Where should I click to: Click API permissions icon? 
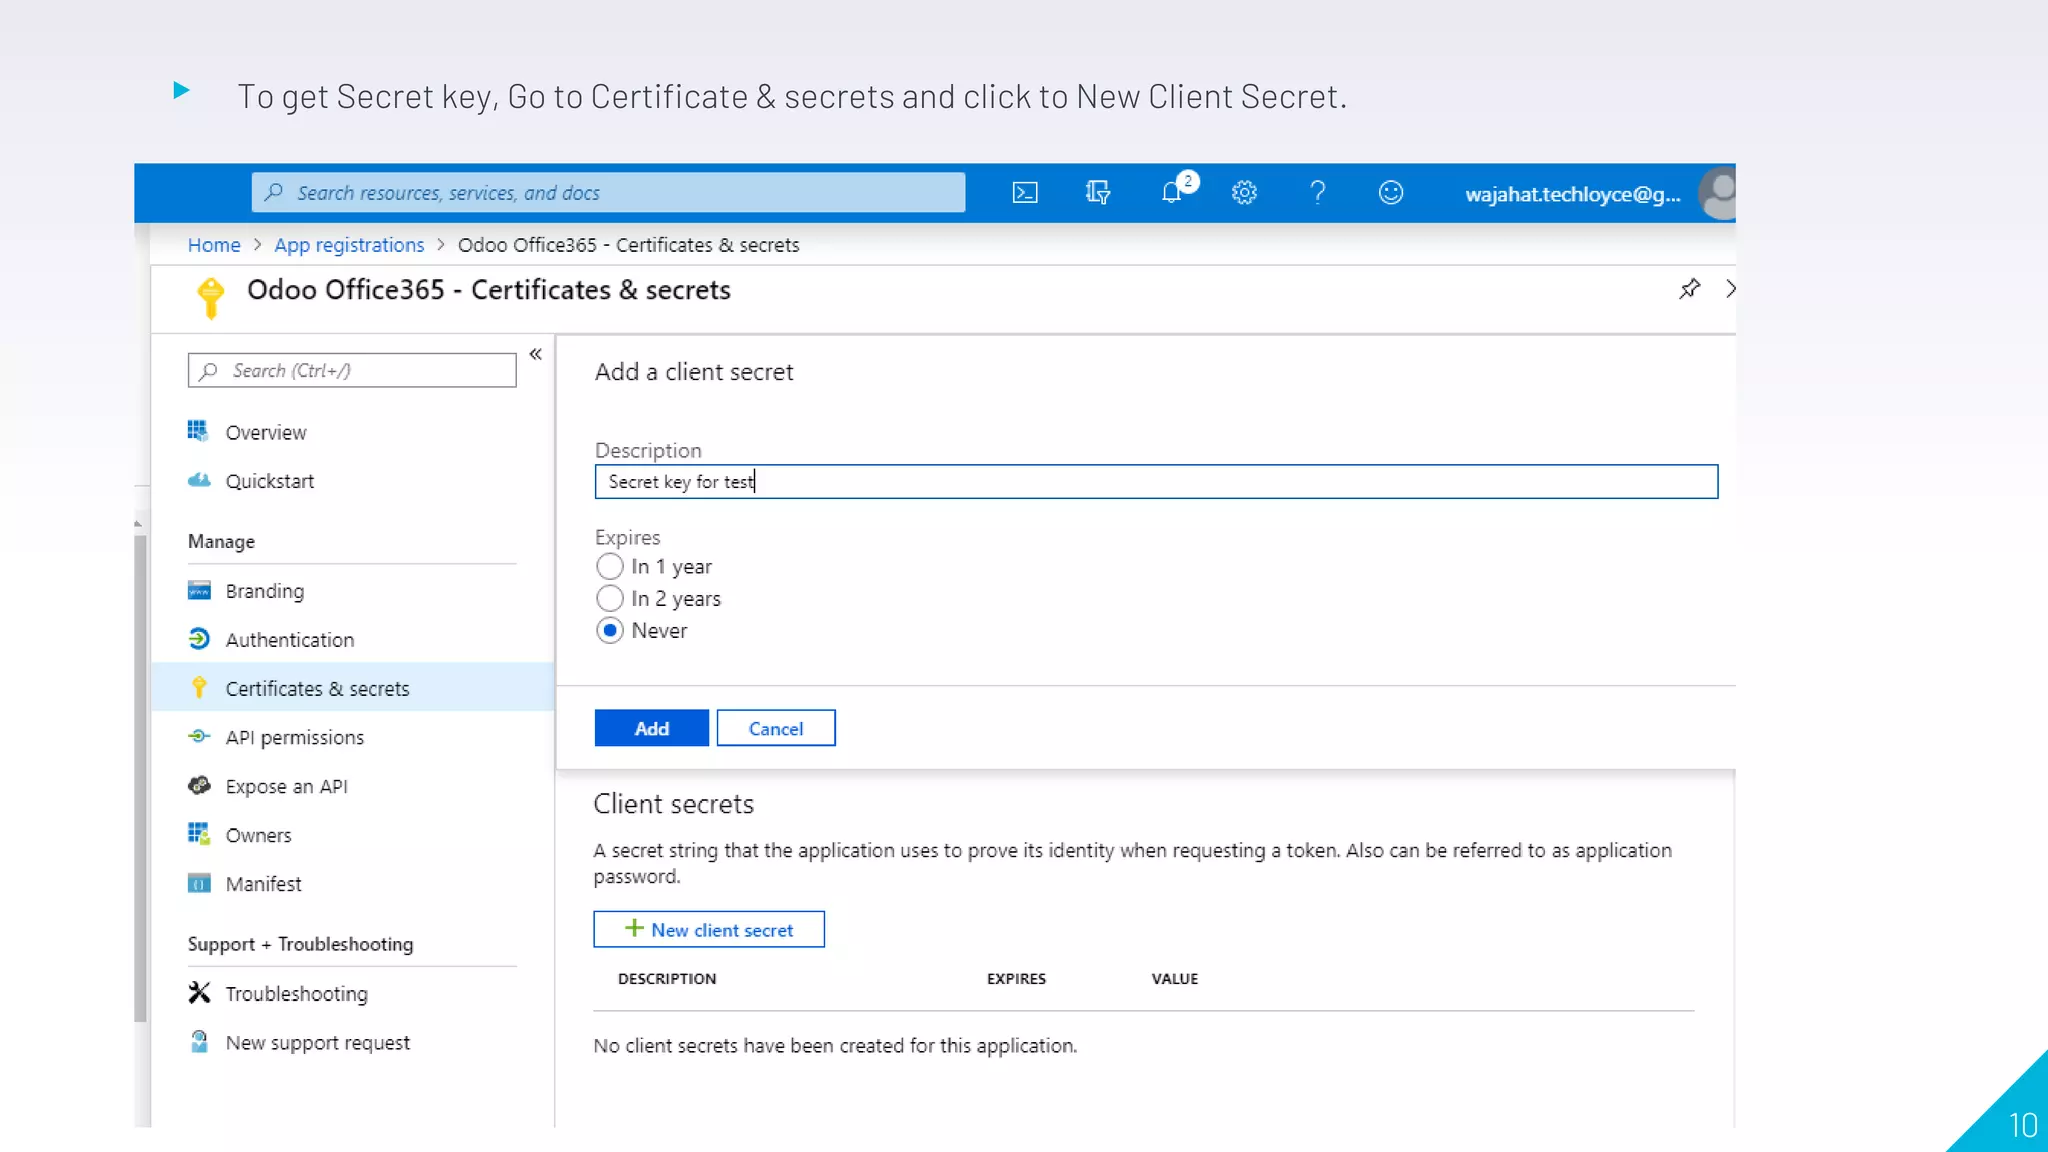pyautogui.click(x=199, y=736)
